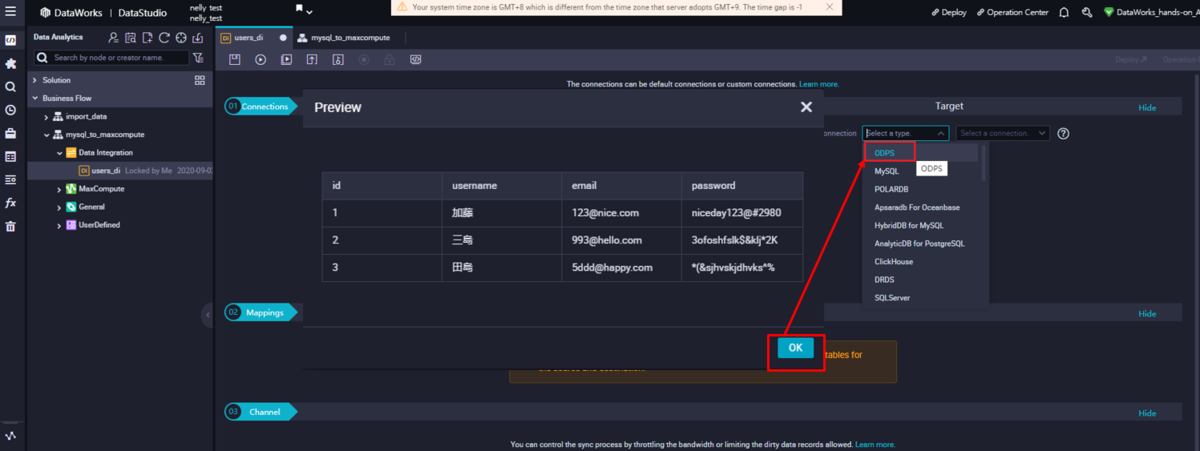The height and width of the screenshot is (451, 1200).
Task: Open Deploy link in top bar
Action: coord(948,13)
